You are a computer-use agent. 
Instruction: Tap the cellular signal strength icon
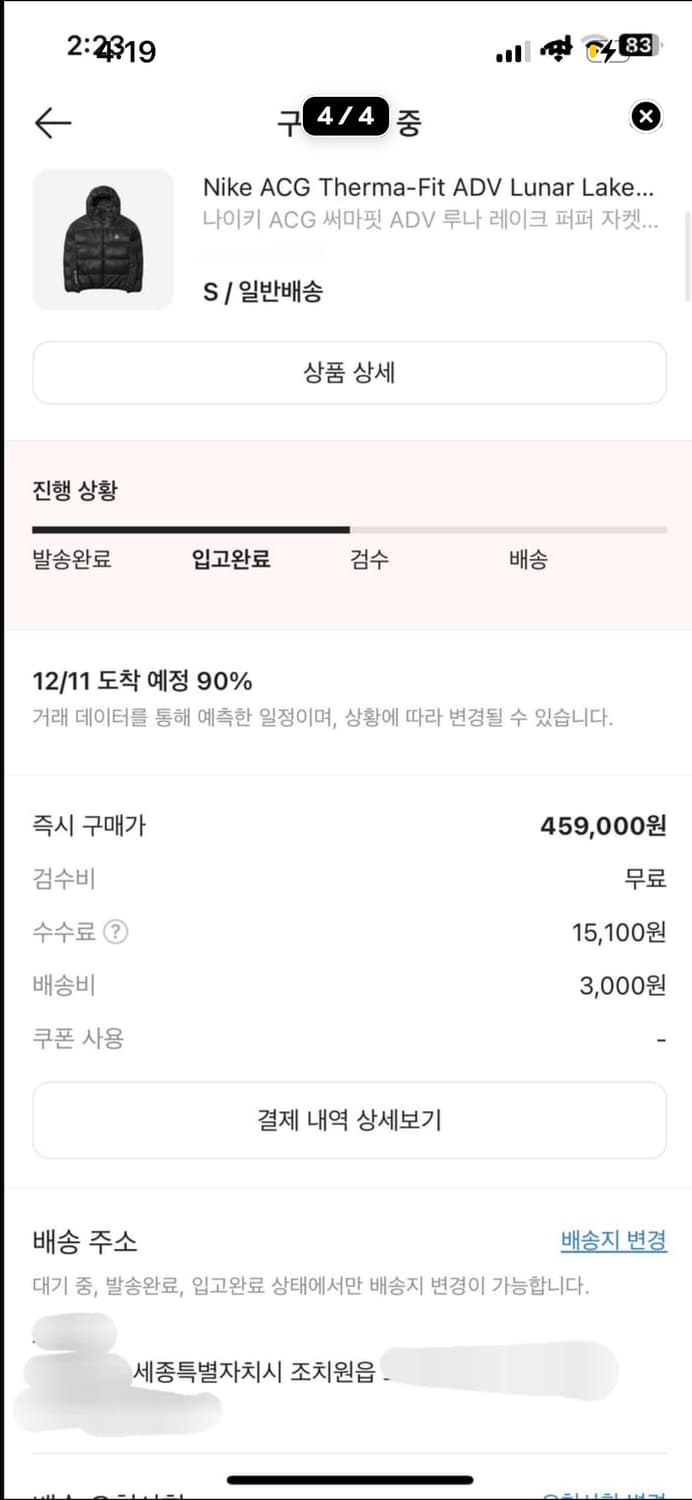click(511, 52)
